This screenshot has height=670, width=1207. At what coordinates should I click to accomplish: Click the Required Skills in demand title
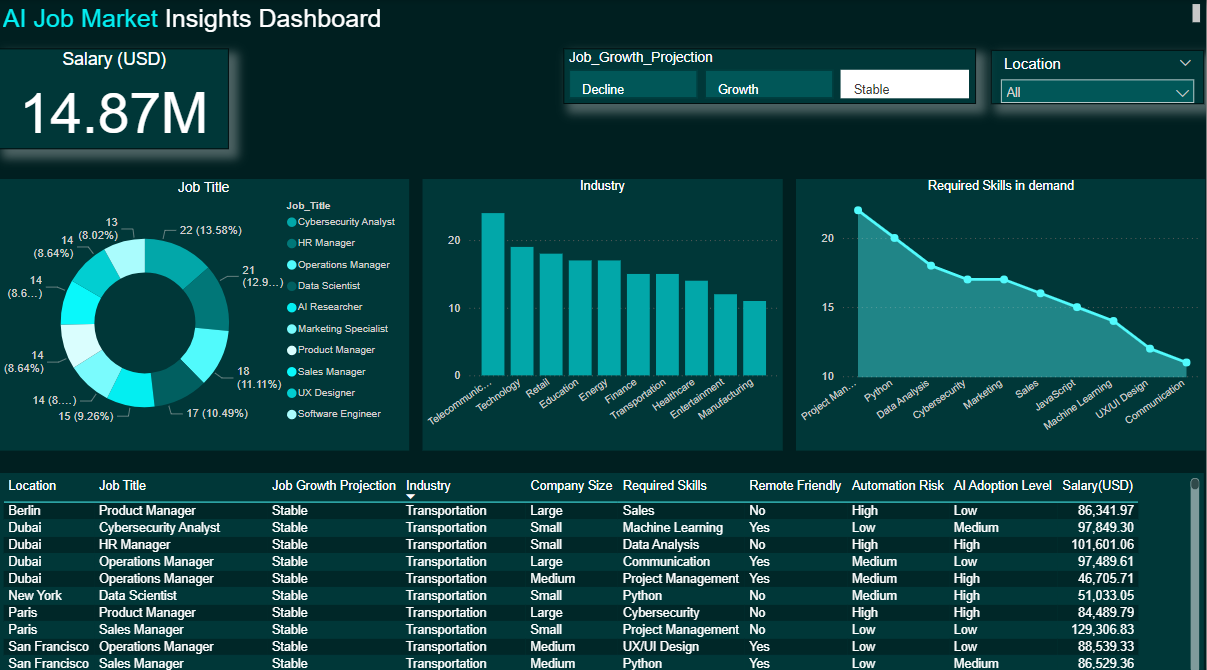click(x=1001, y=186)
